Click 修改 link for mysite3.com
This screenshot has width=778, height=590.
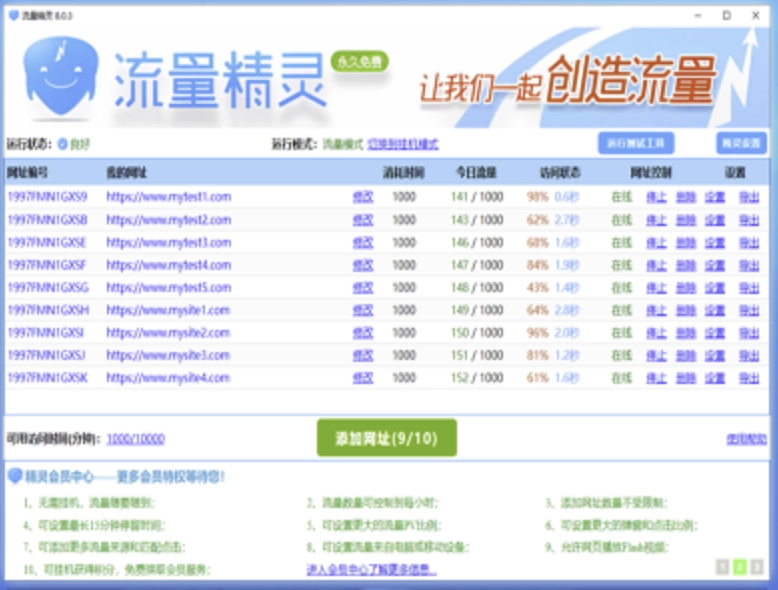[x=363, y=355]
